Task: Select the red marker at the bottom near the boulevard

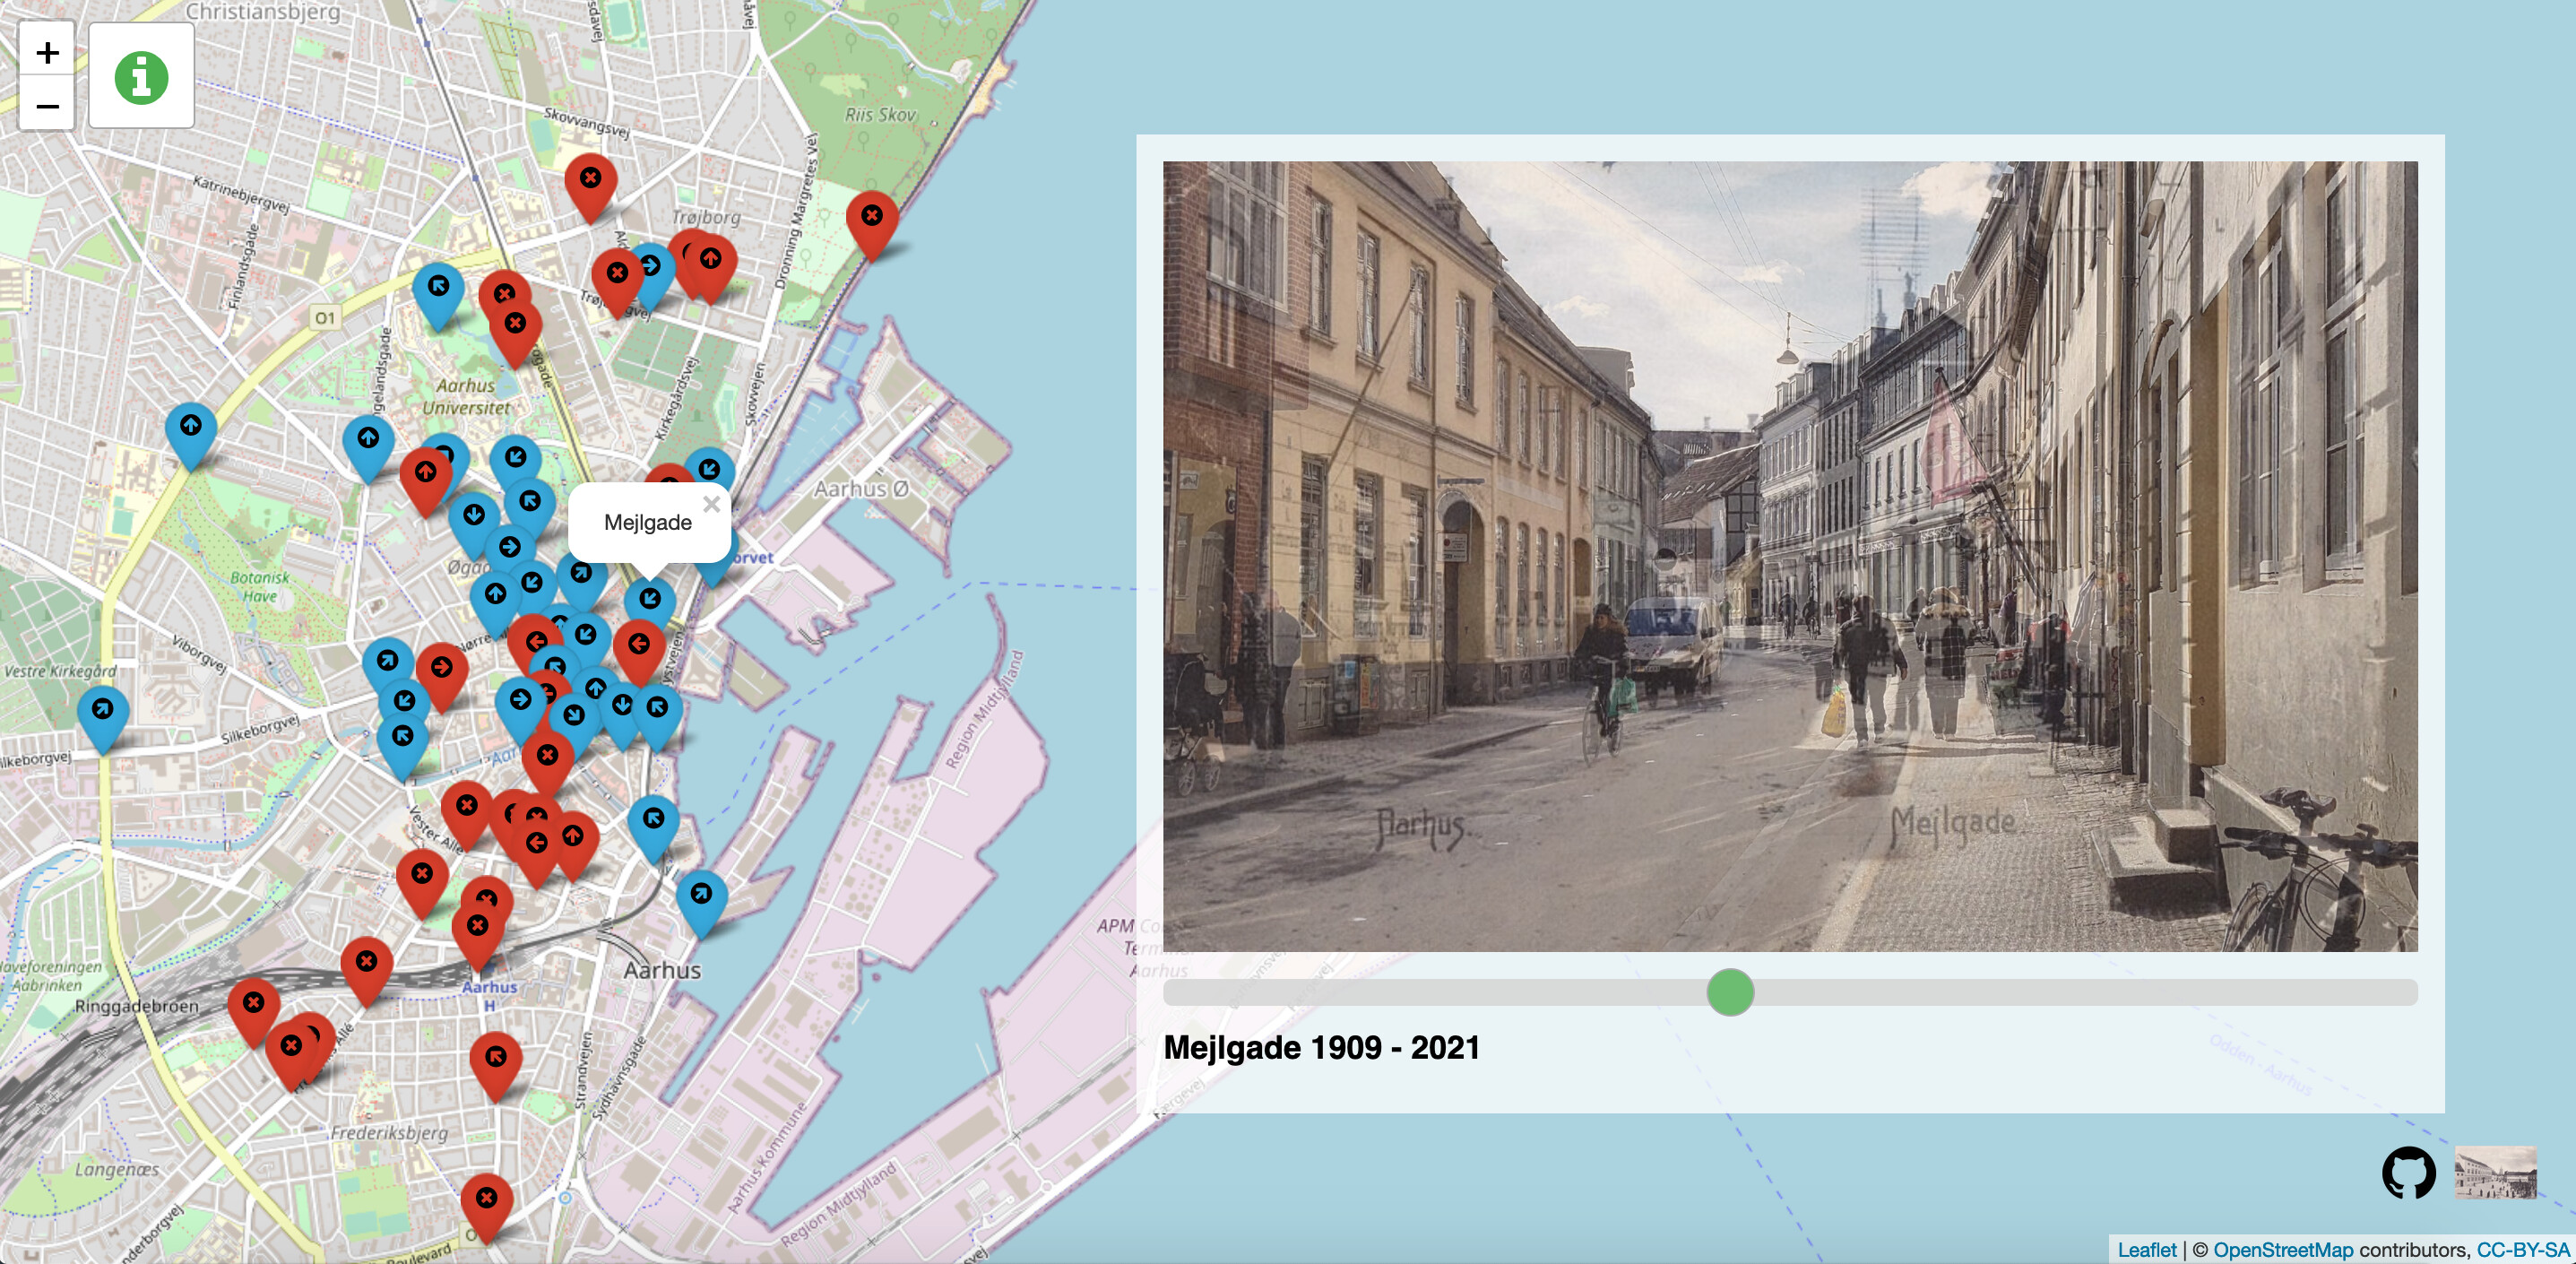Action: pos(486,1208)
